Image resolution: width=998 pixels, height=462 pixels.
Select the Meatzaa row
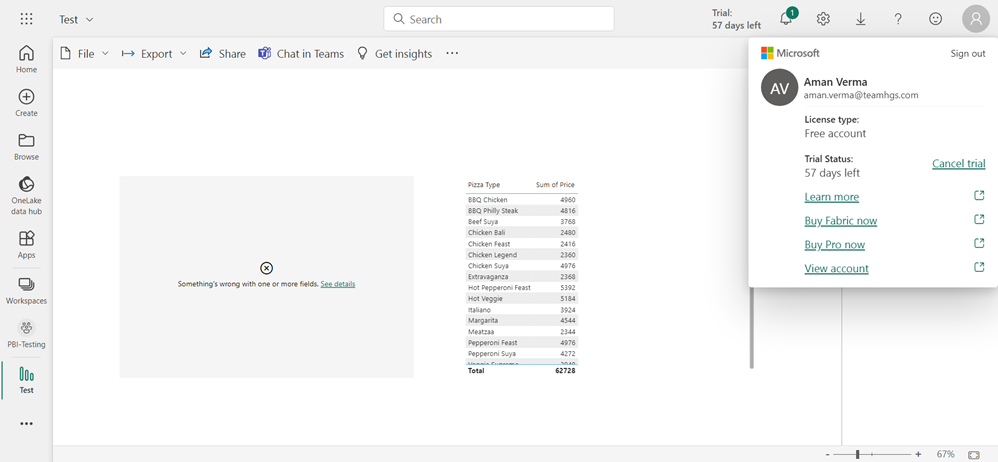click(522, 332)
